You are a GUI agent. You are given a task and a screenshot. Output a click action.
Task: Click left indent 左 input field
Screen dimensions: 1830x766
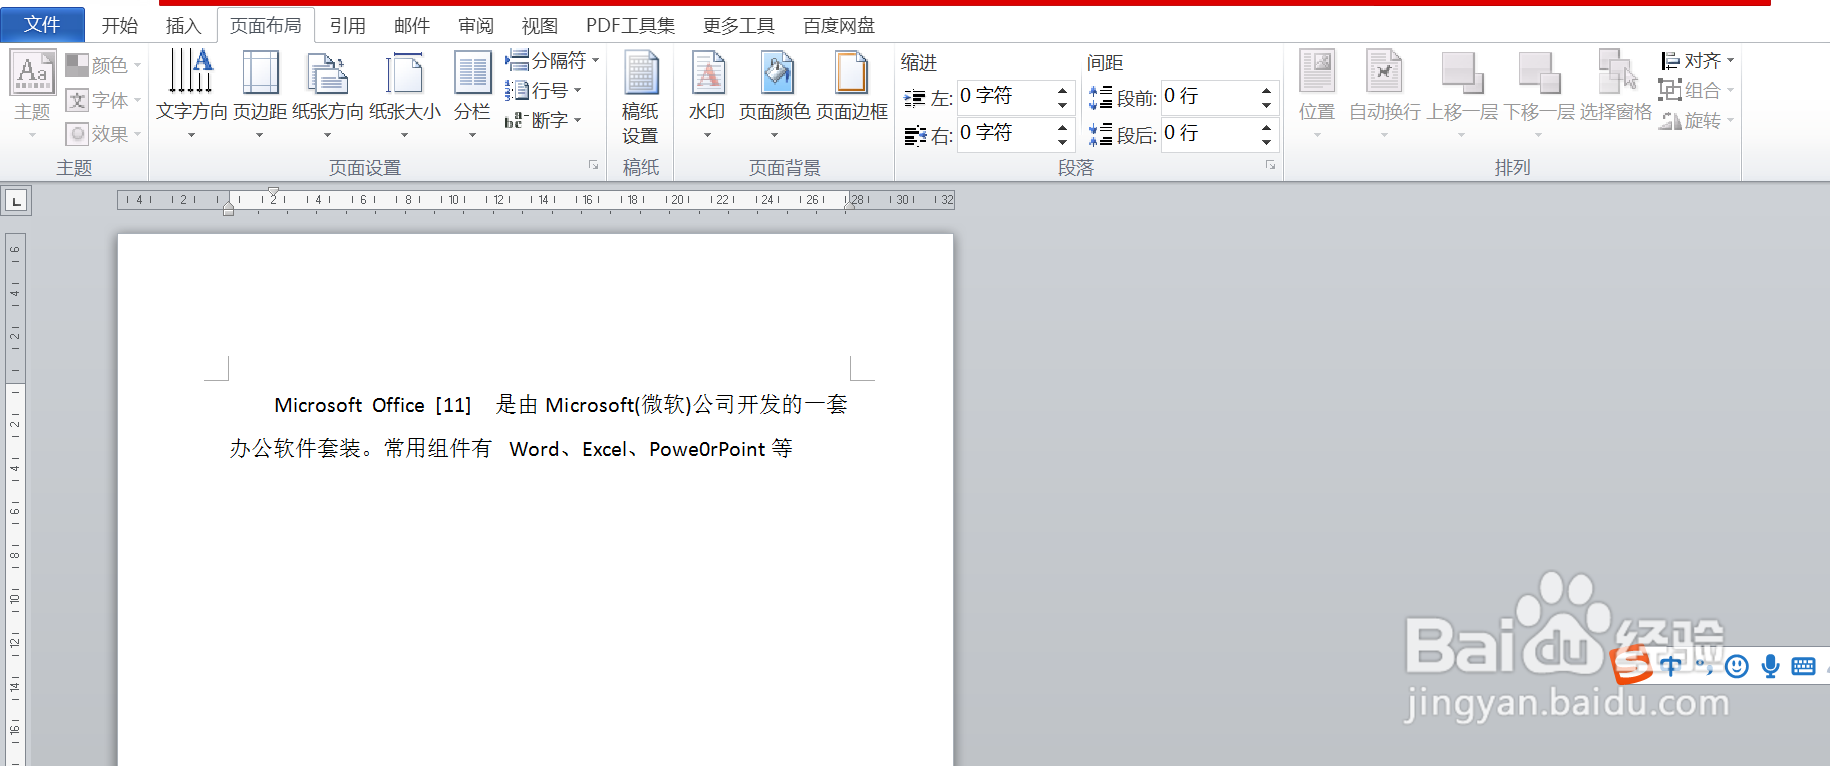tap(1004, 96)
